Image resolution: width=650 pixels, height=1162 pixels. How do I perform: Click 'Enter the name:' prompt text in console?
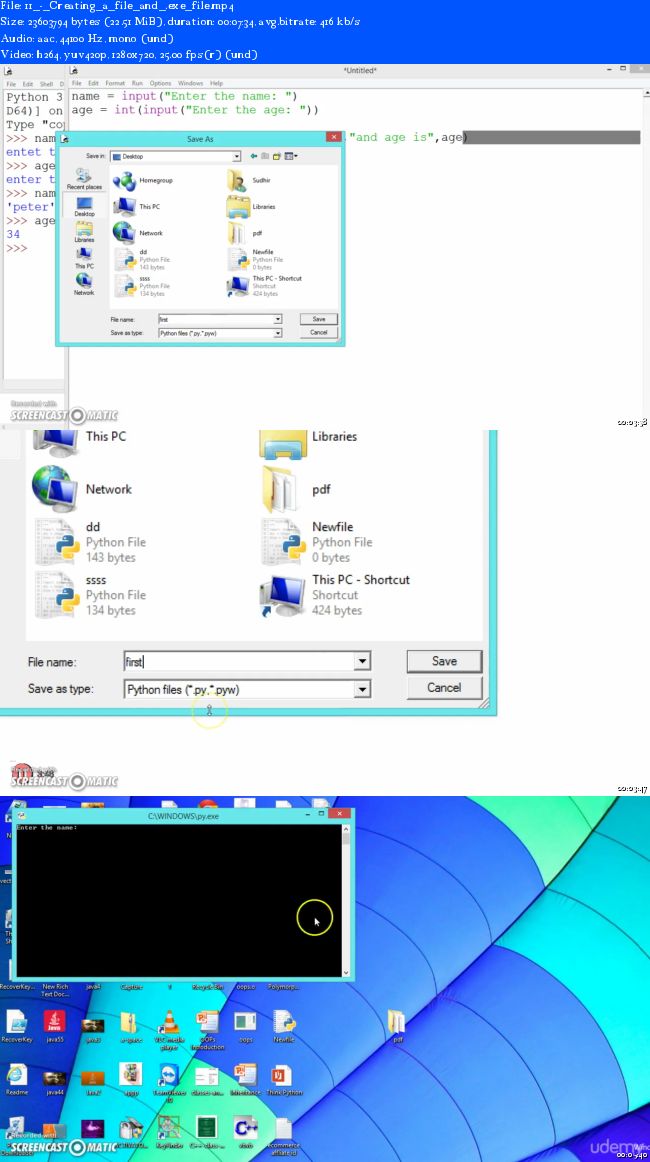47,827
